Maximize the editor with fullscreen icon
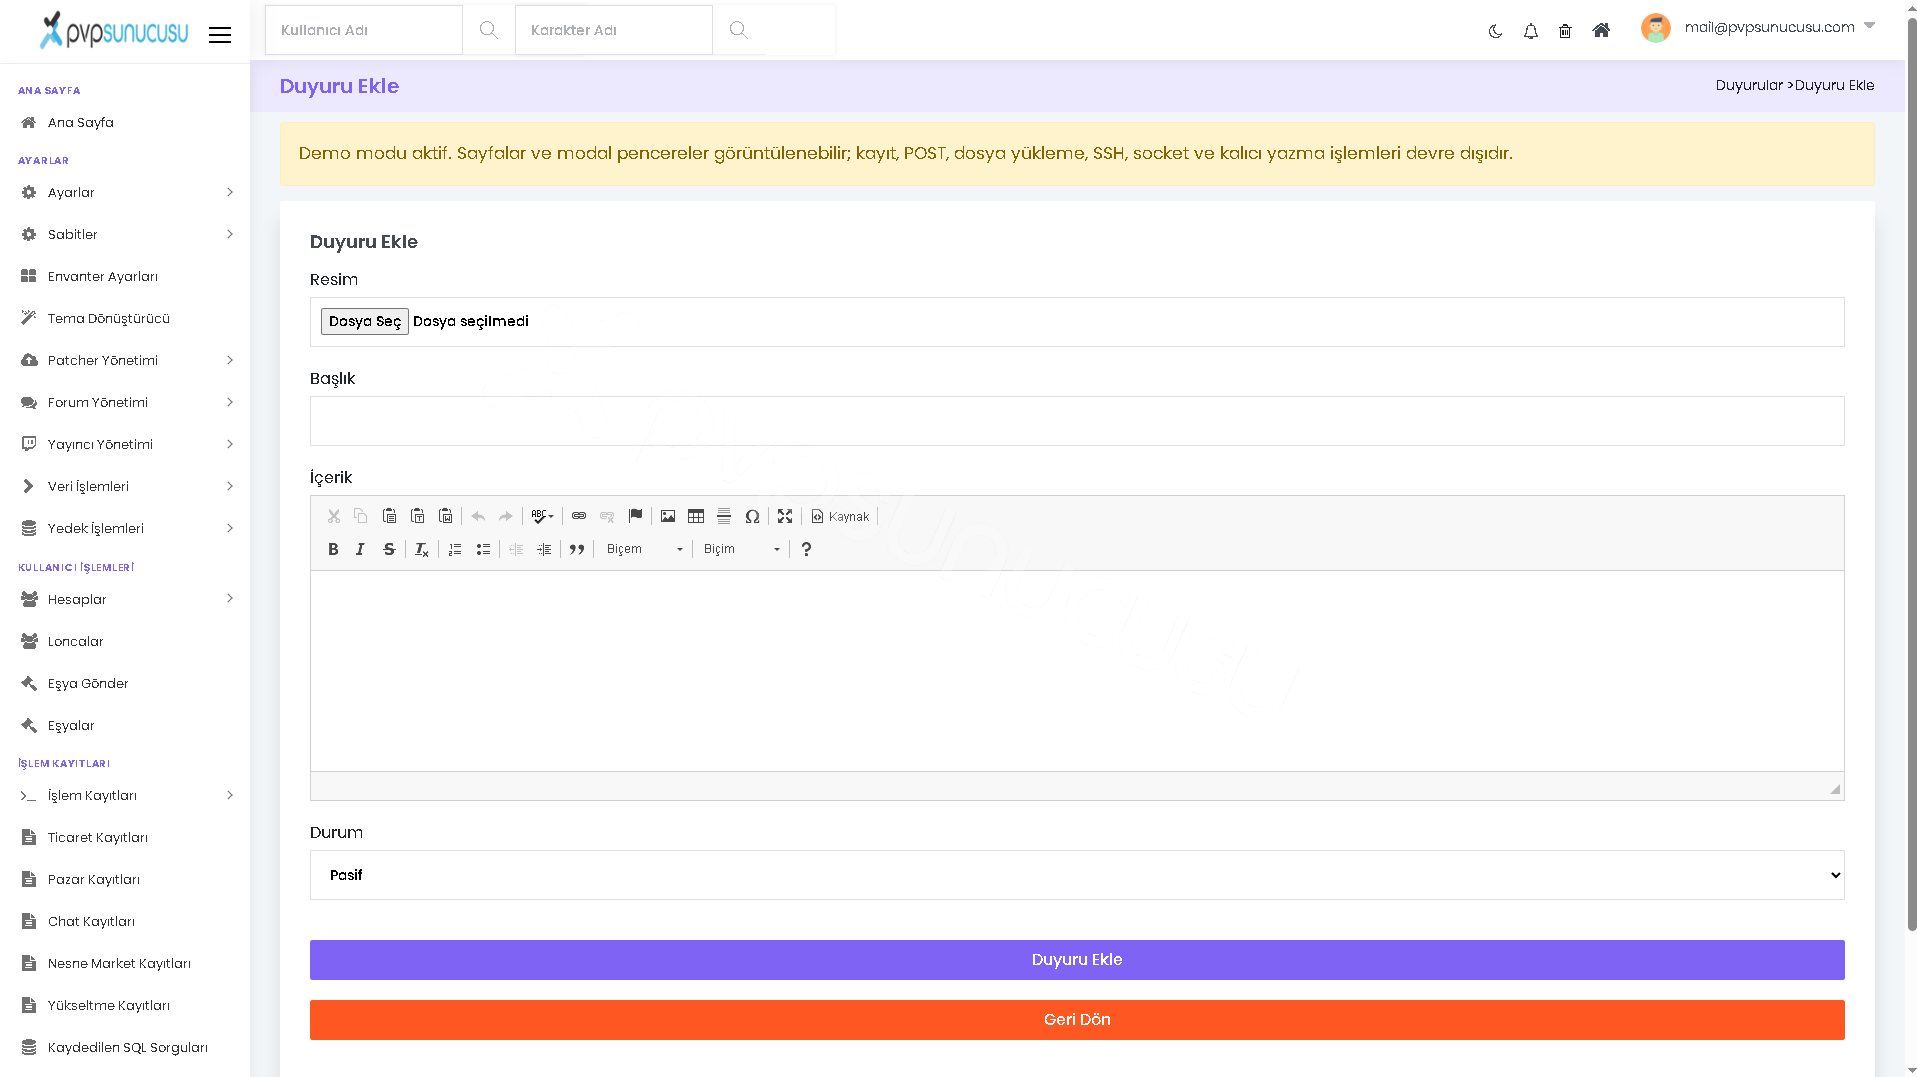The image size is (1917, 1077). point(785,516)
